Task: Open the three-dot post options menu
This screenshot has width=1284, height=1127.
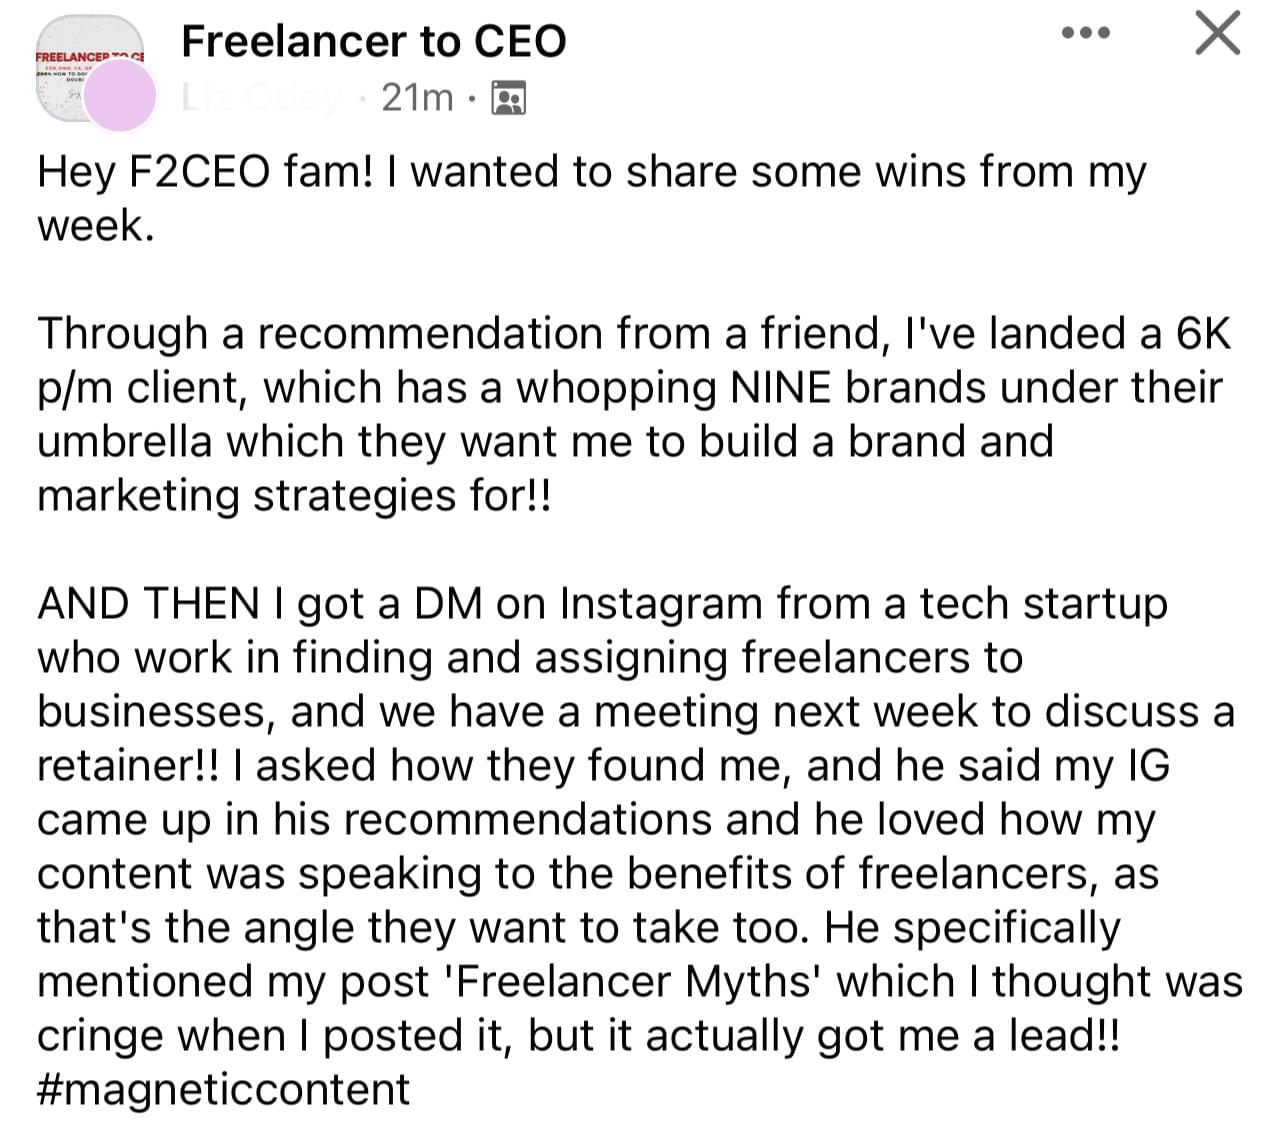Action: (x=1086, y=34)
